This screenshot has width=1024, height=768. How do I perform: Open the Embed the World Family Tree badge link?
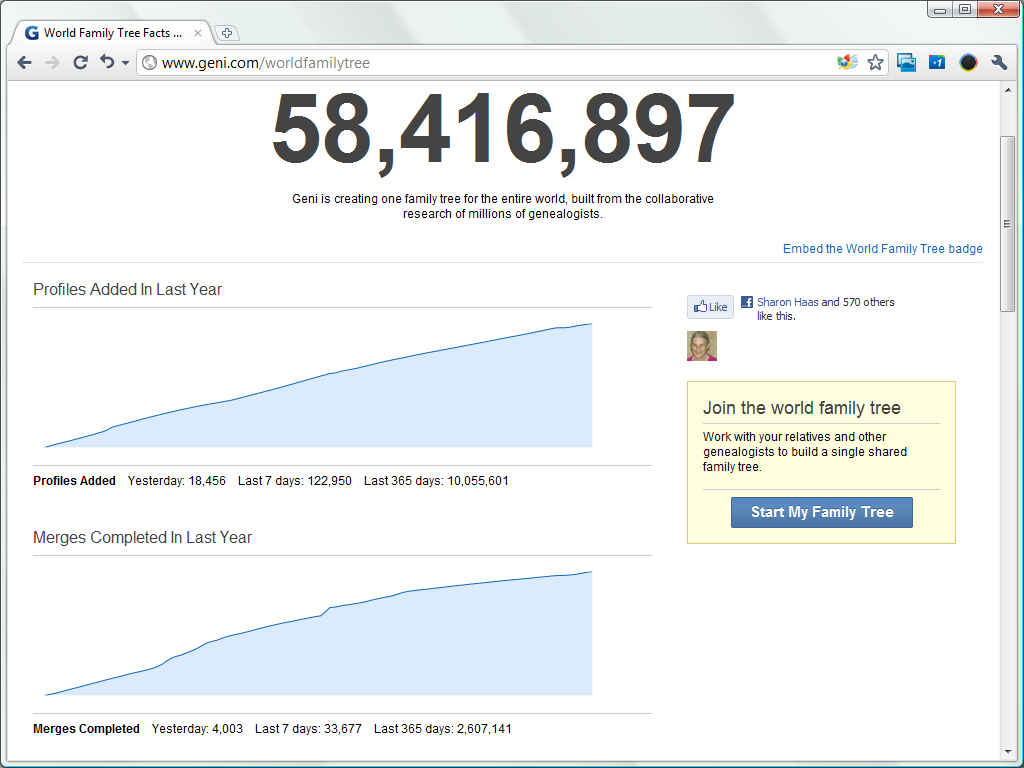click(x=882, y=249)
